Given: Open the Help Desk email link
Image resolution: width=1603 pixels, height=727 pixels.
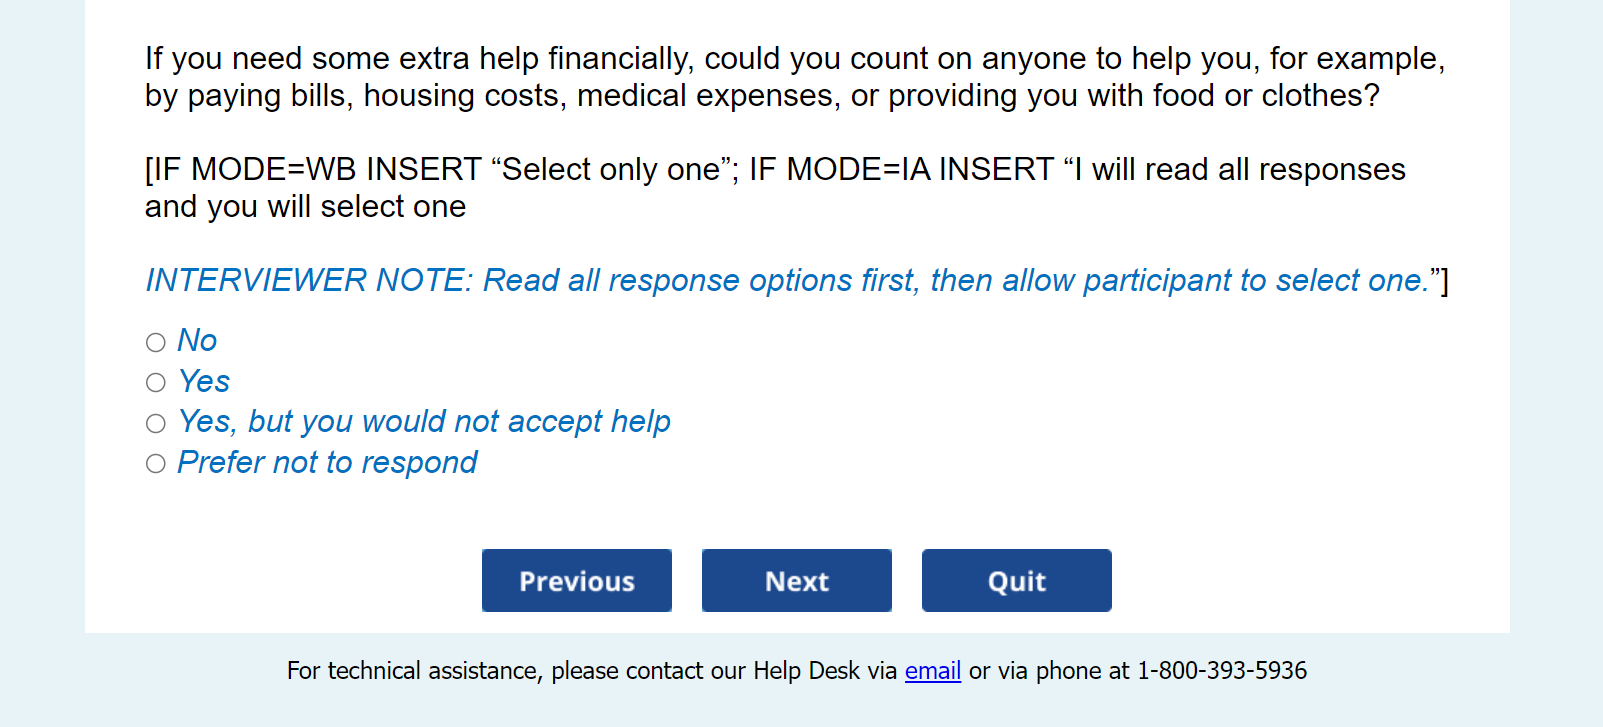Looking at the screenshot, I should [x=932, y=671].
